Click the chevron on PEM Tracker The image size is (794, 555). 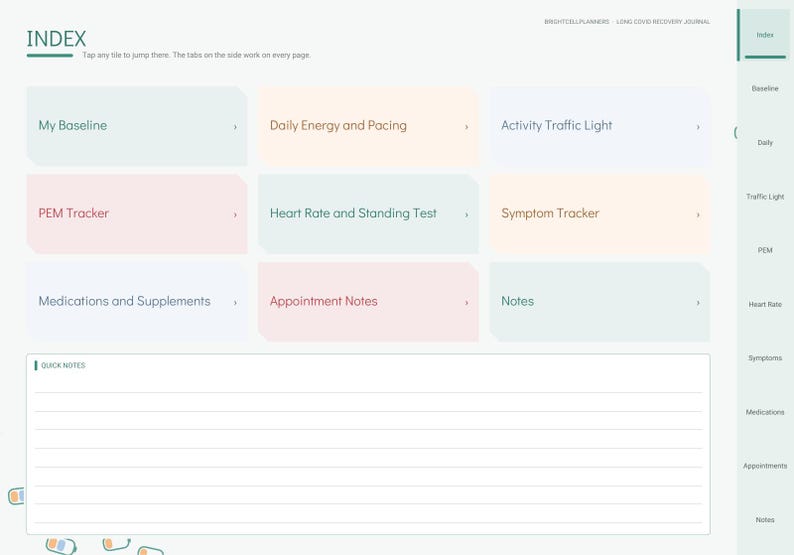(235, 215)
